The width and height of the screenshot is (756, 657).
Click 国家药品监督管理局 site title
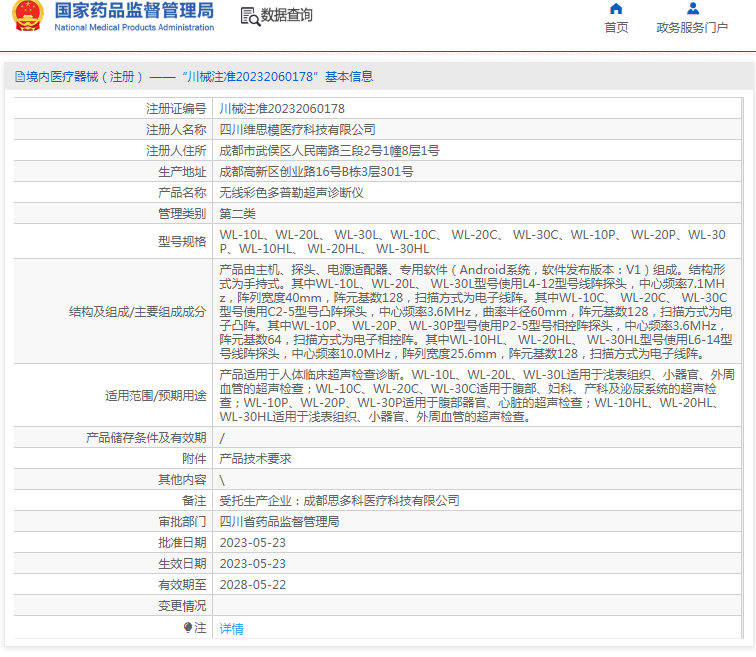point(134,11)
